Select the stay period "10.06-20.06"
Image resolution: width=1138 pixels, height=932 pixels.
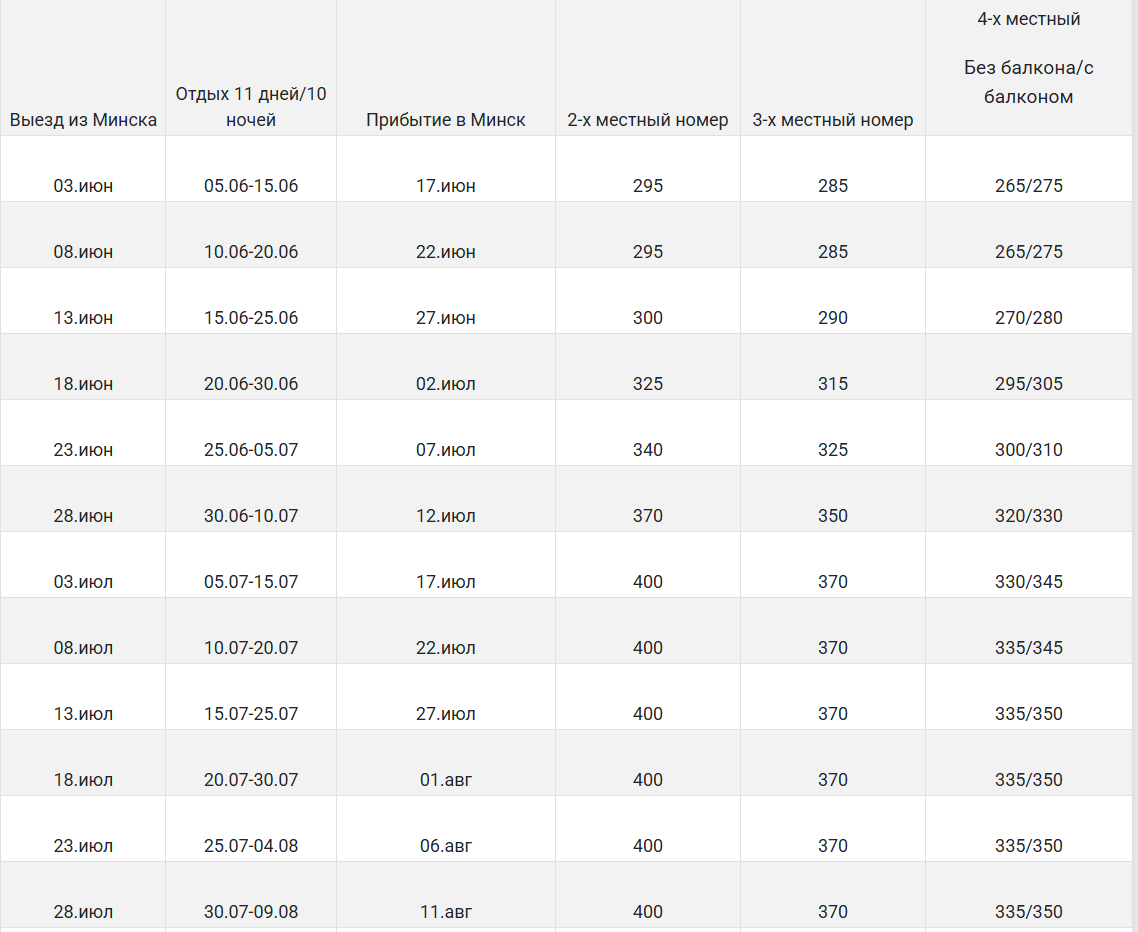251,252
